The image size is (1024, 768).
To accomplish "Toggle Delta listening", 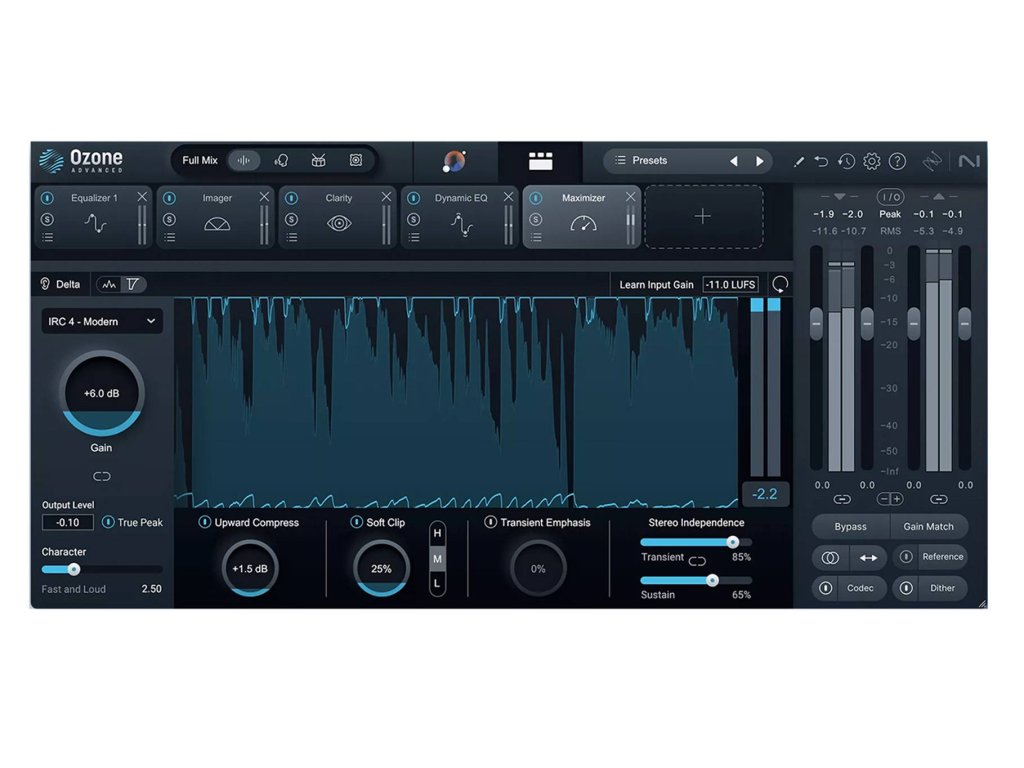I will click(x=60, y=284).
